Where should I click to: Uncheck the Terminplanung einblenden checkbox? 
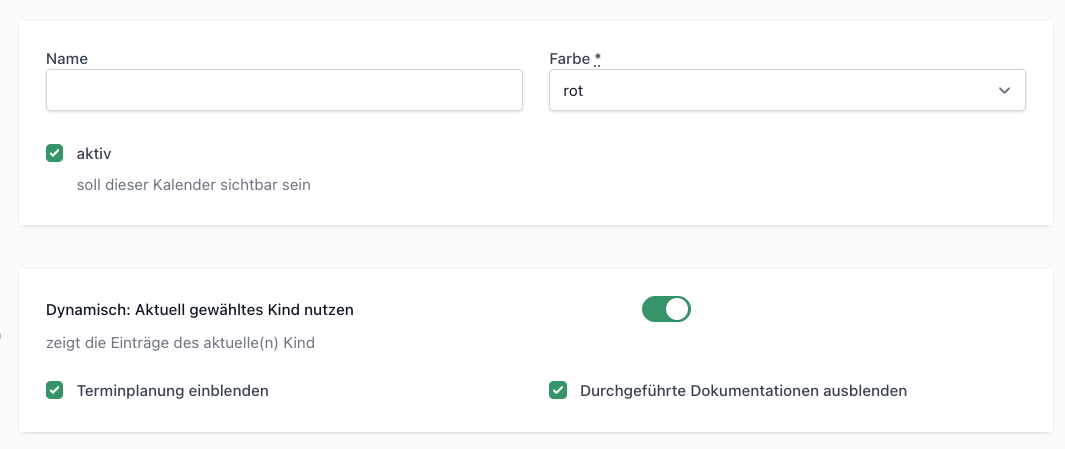[55, 390]
